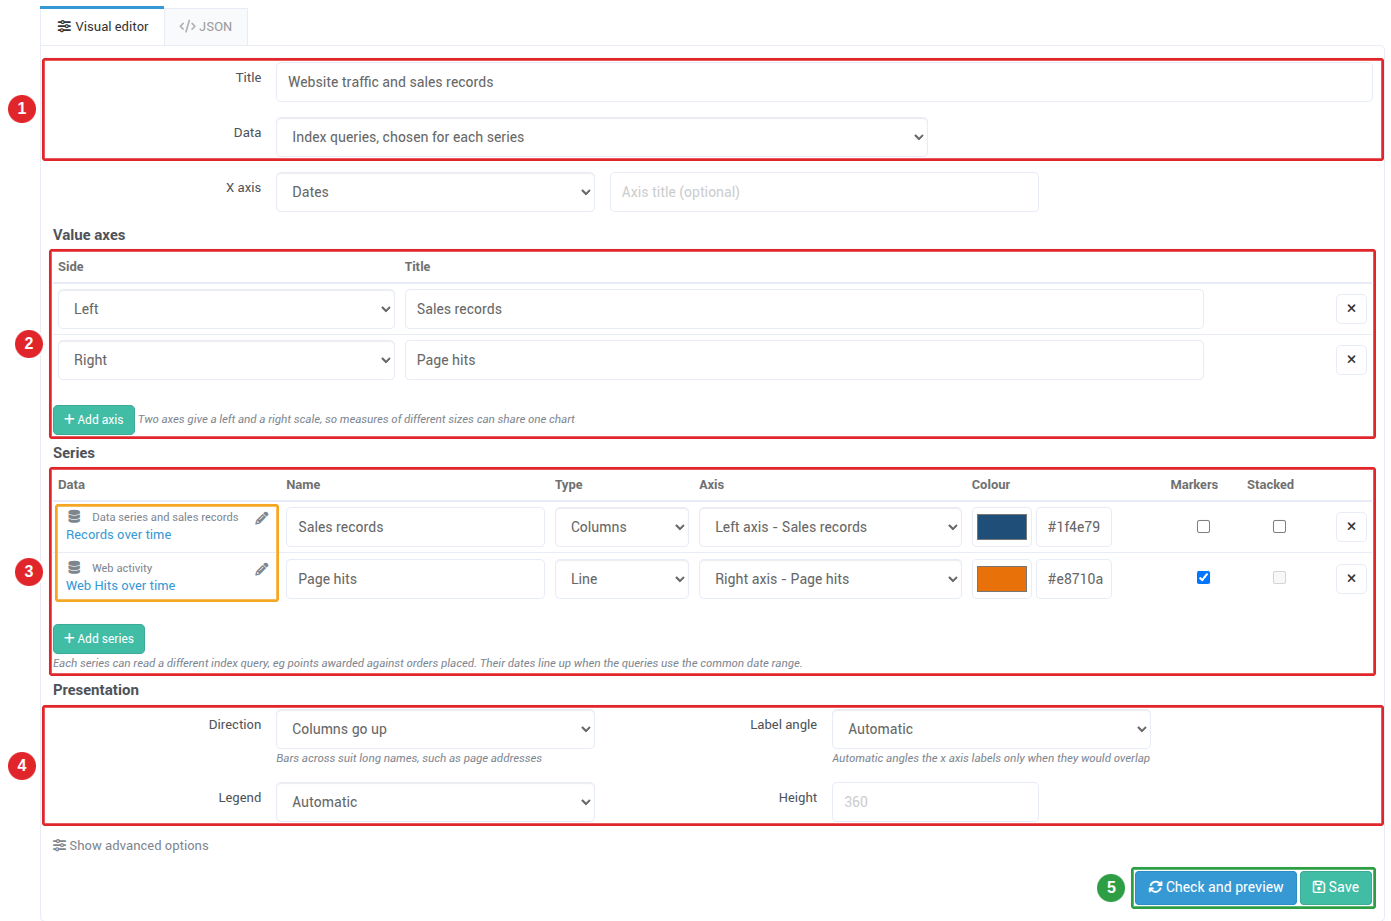Screen dimensions: 1391x921
Task: Open the Right axis - Page hits dropdown
Action: tap(830, 579)
